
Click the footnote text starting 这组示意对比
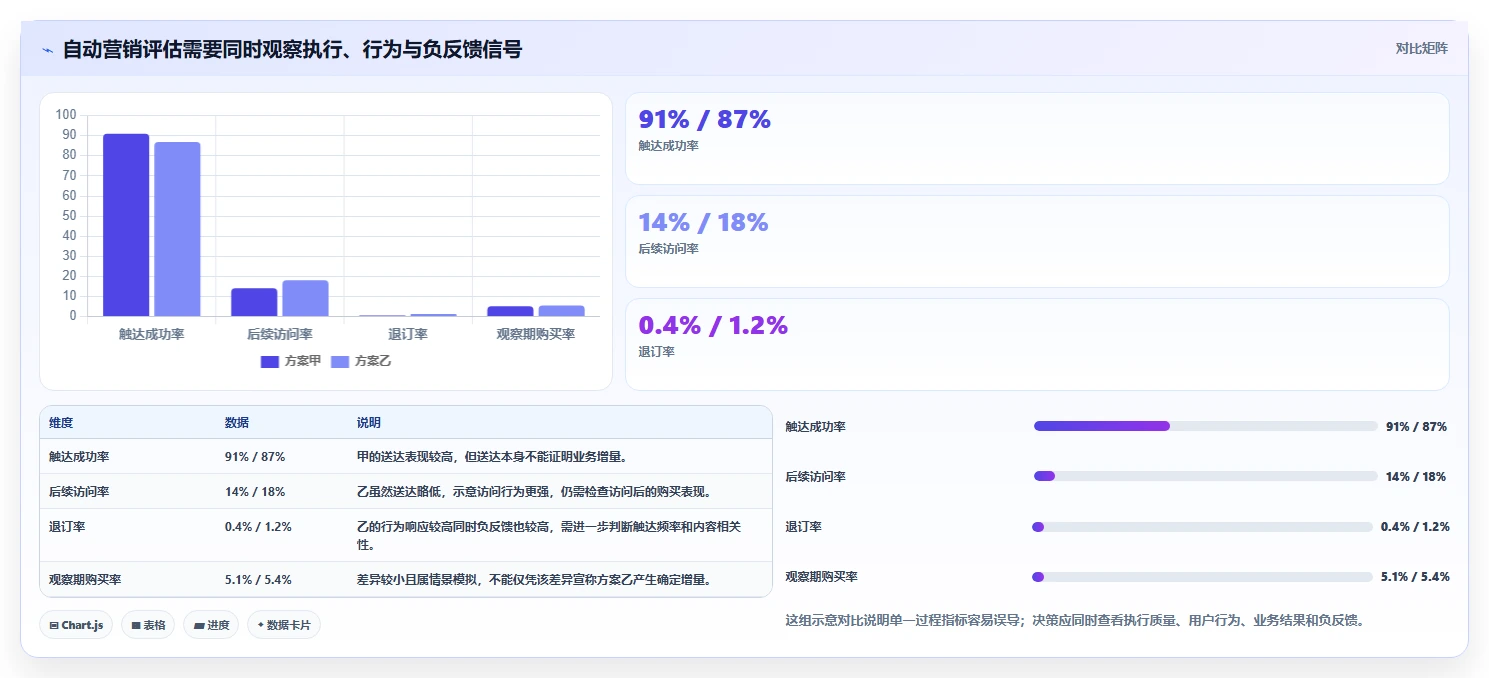tap(1075, 620)
